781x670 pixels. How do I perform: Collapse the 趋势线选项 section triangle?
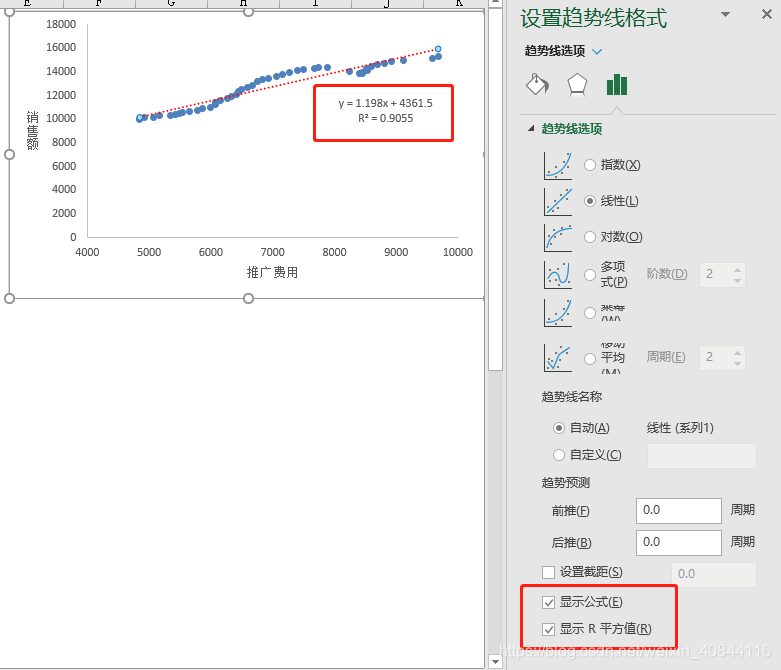(531, 129)
